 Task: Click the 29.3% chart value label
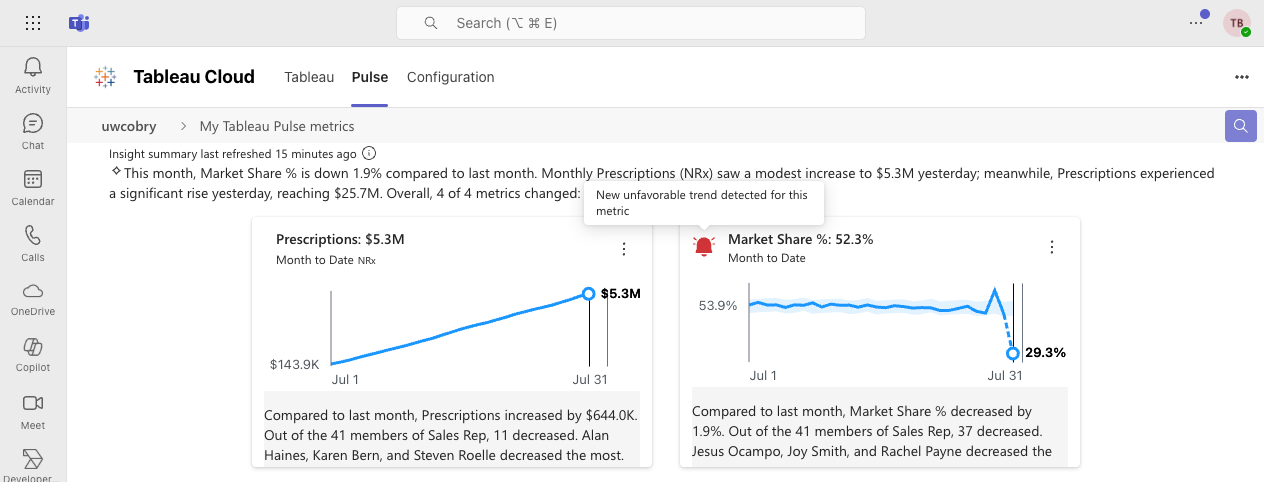pyautogui.click(x=1046, y=353)
